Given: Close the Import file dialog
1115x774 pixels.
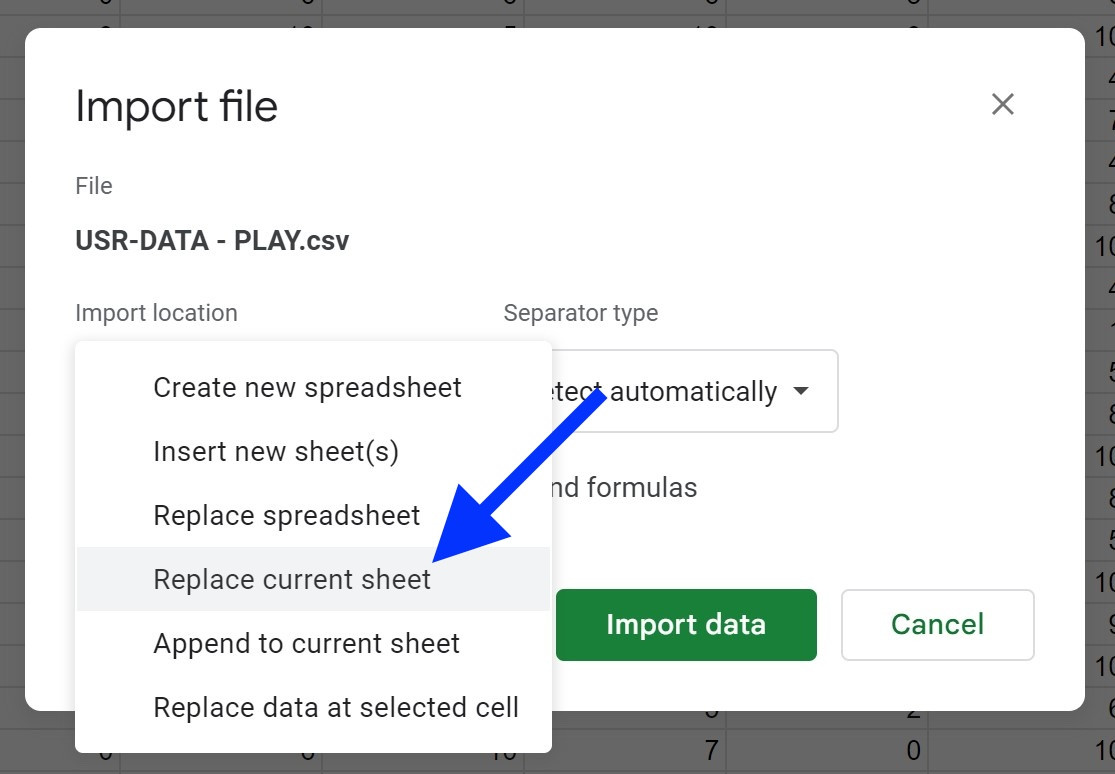Looking at the screenshot, I should tap(1002, 104).
